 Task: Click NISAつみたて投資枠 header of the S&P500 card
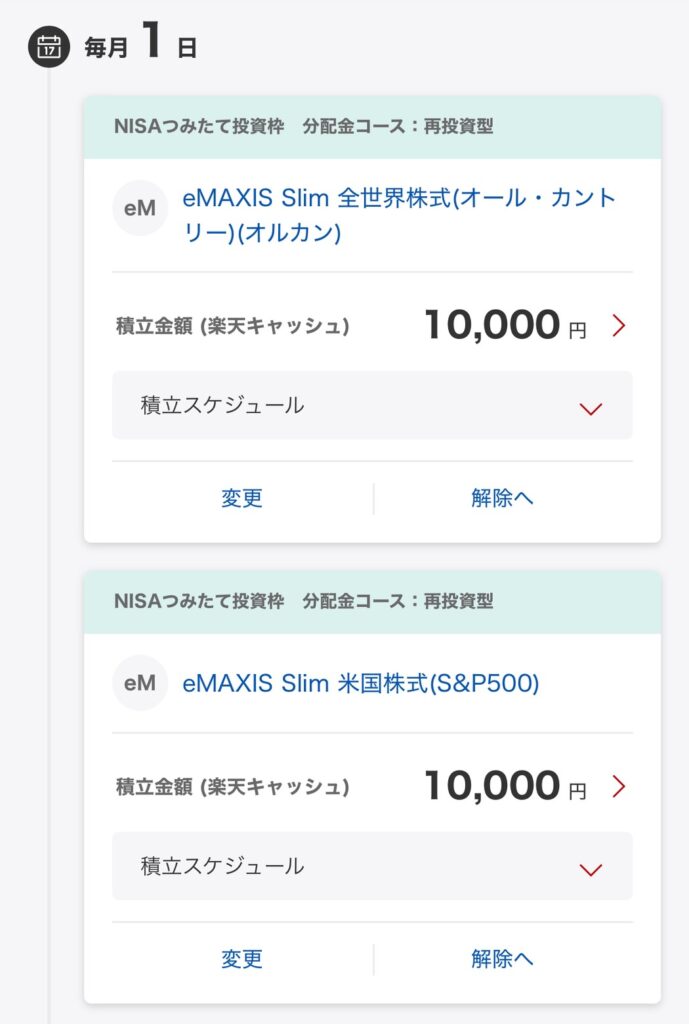coord(200,602)
